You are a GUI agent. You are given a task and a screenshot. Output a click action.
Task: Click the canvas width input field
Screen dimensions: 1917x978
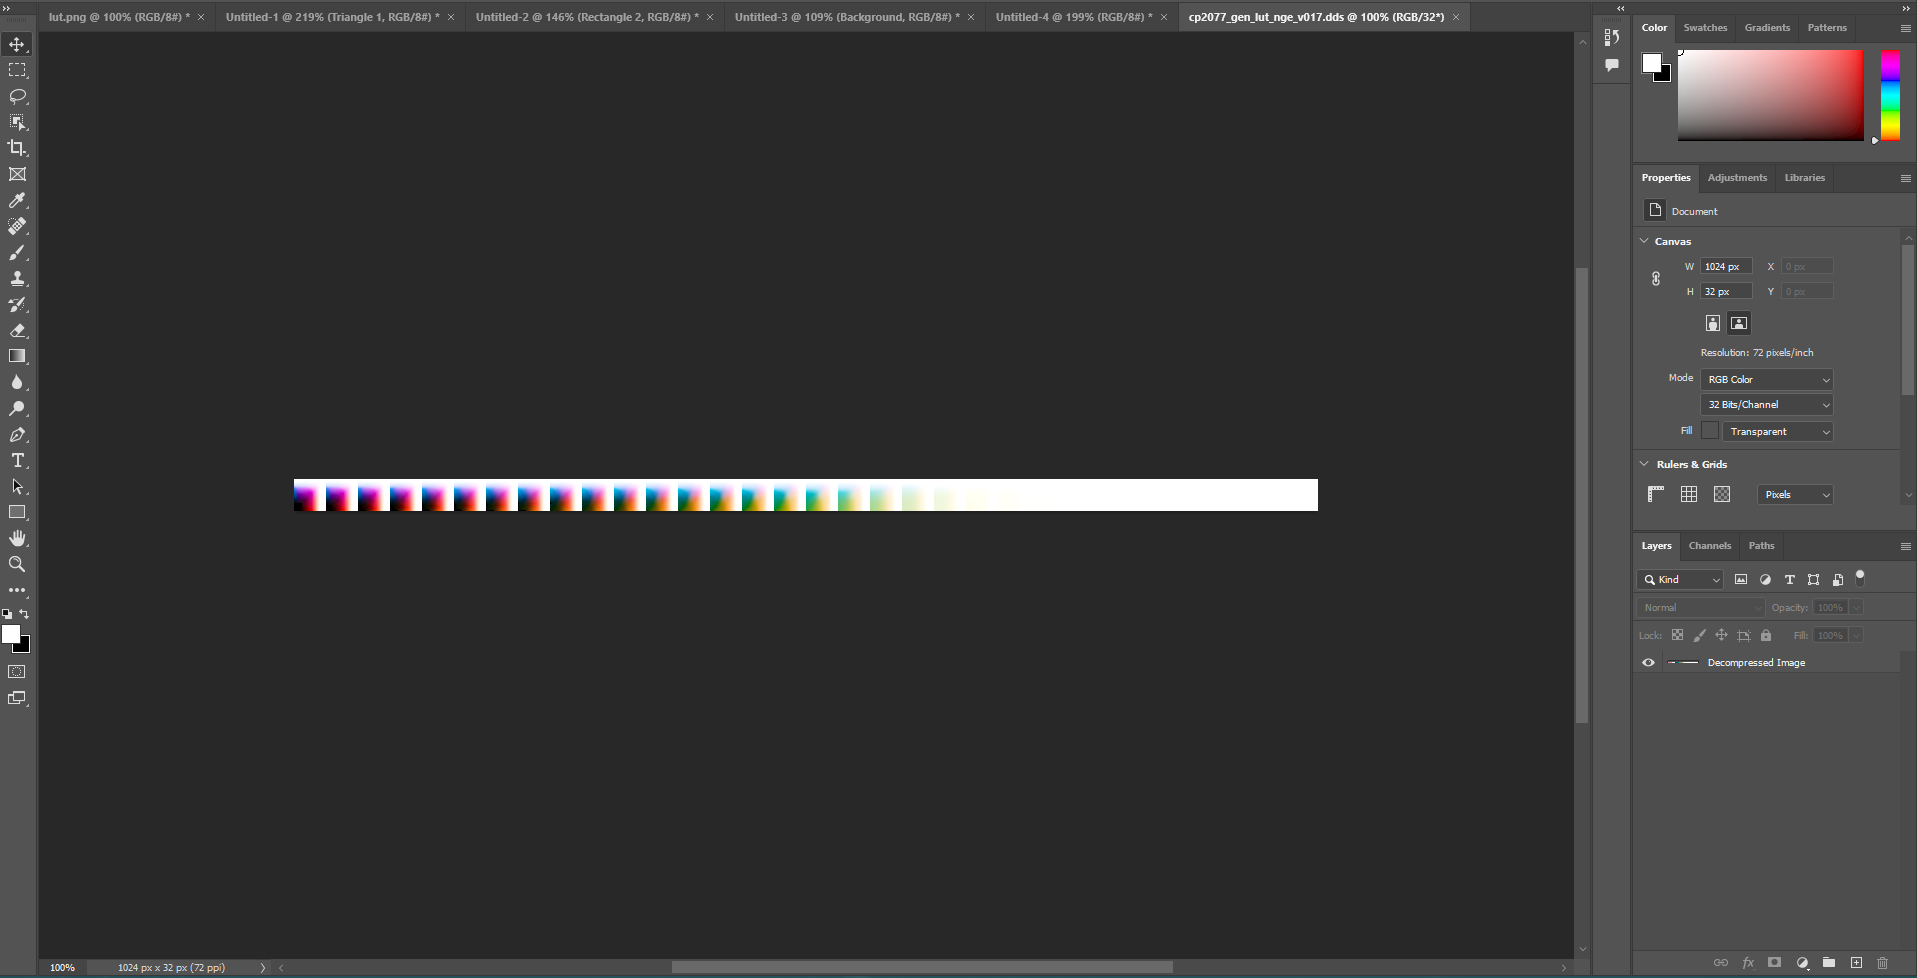click(1726, 267)
